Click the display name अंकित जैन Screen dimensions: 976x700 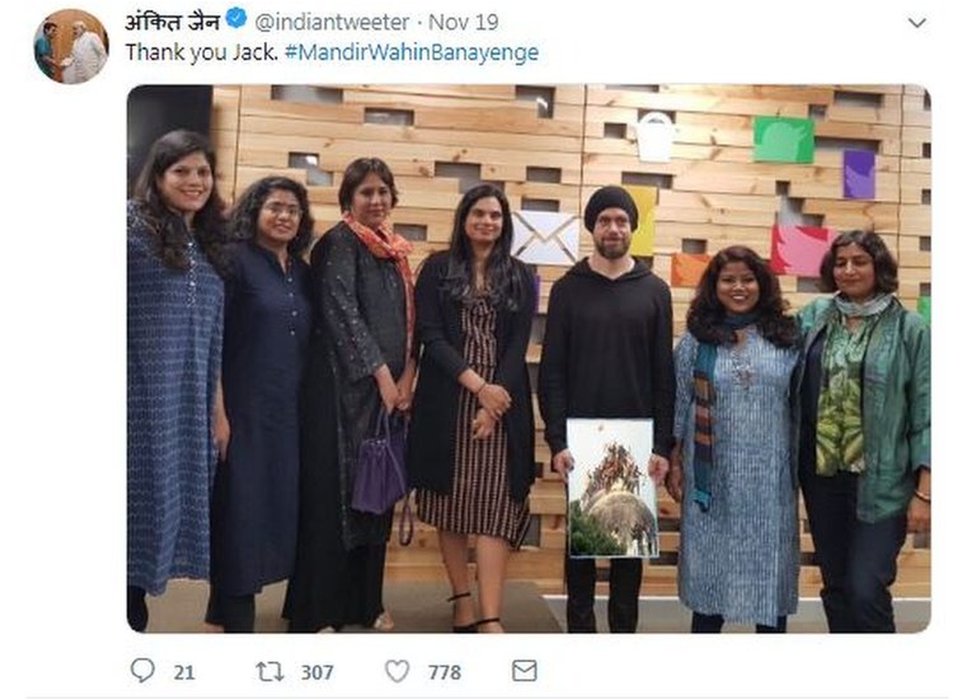coord(170,20)
